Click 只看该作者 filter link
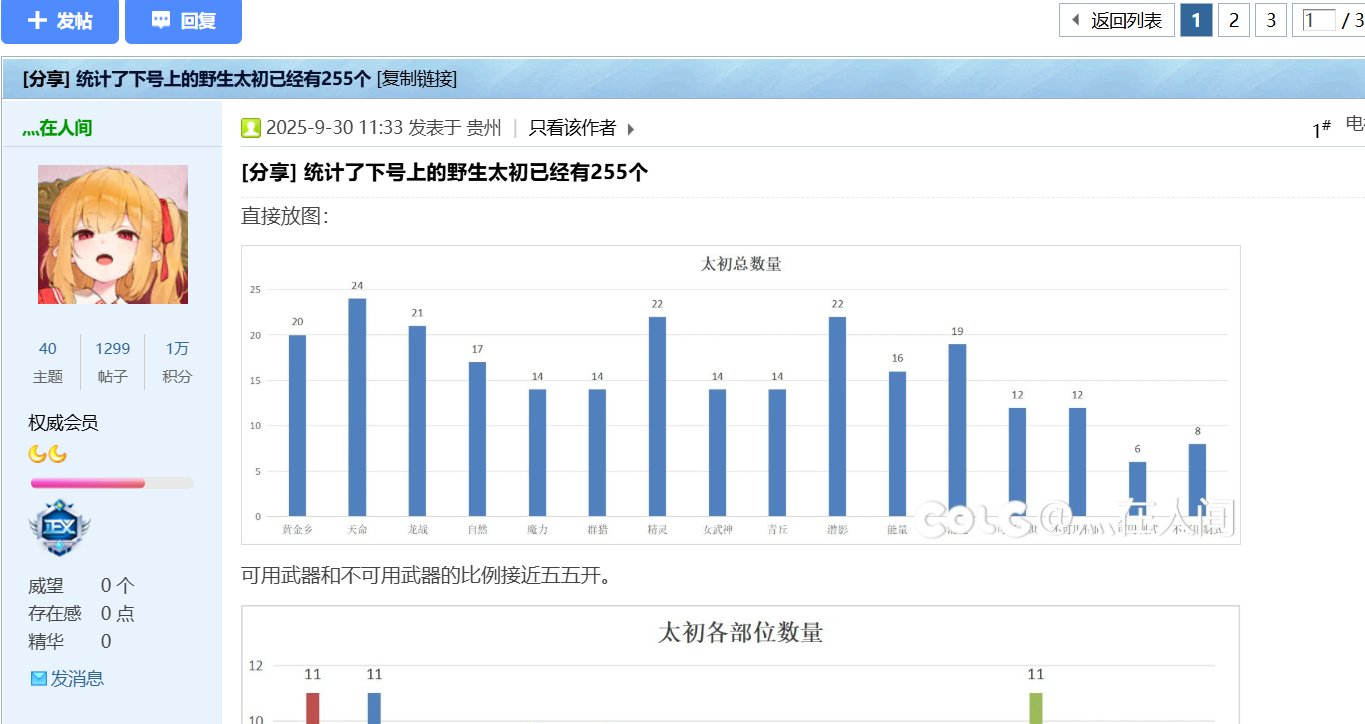1365x724 pixels. 572,128
